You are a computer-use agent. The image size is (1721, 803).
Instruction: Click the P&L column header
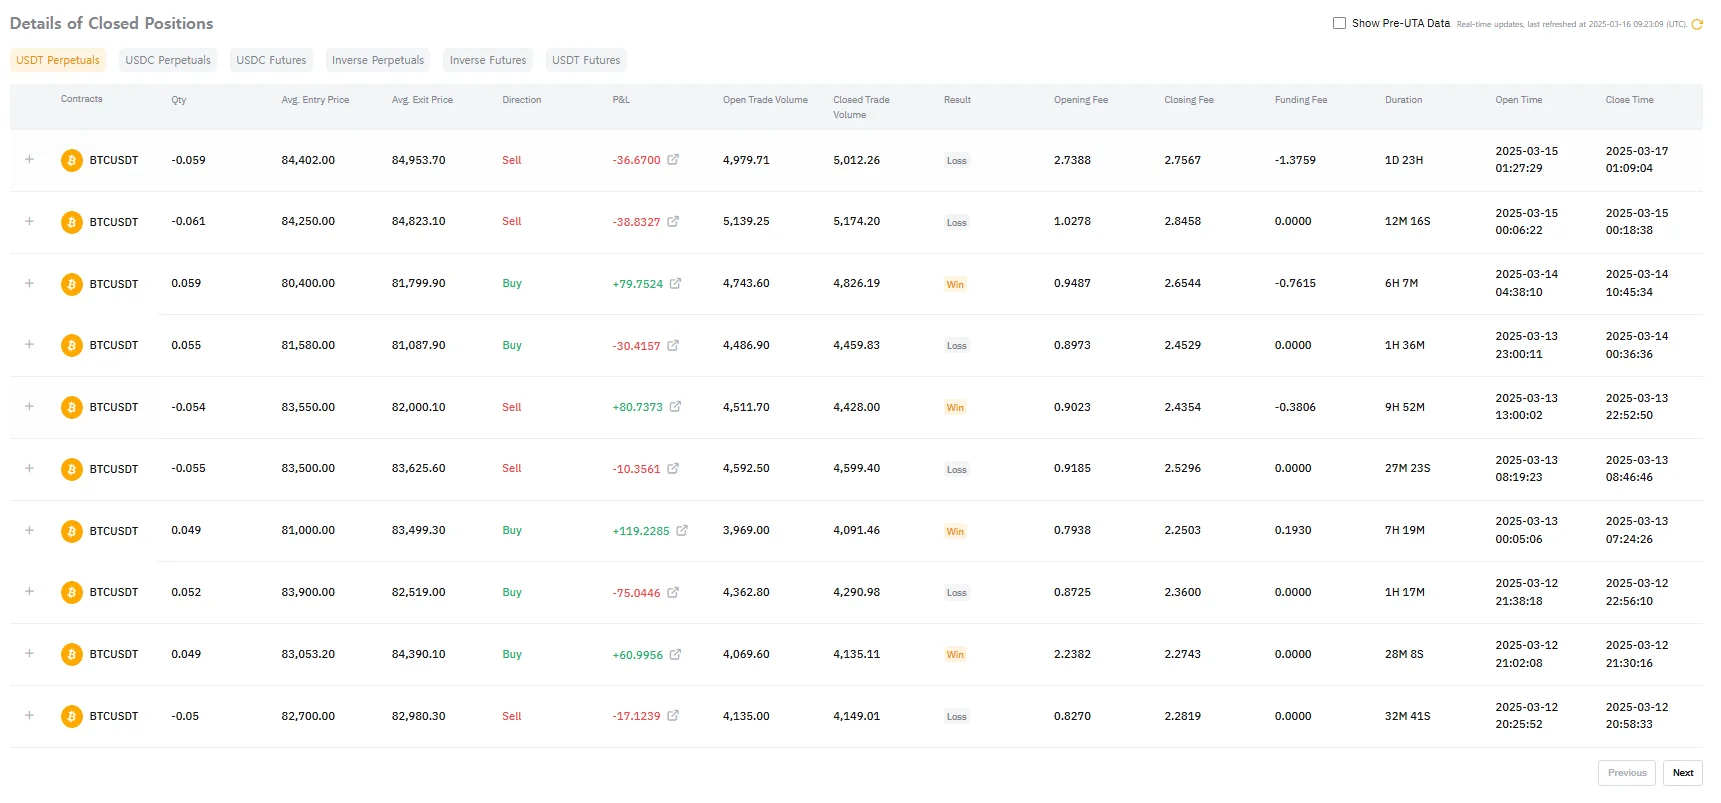point(621,100)
